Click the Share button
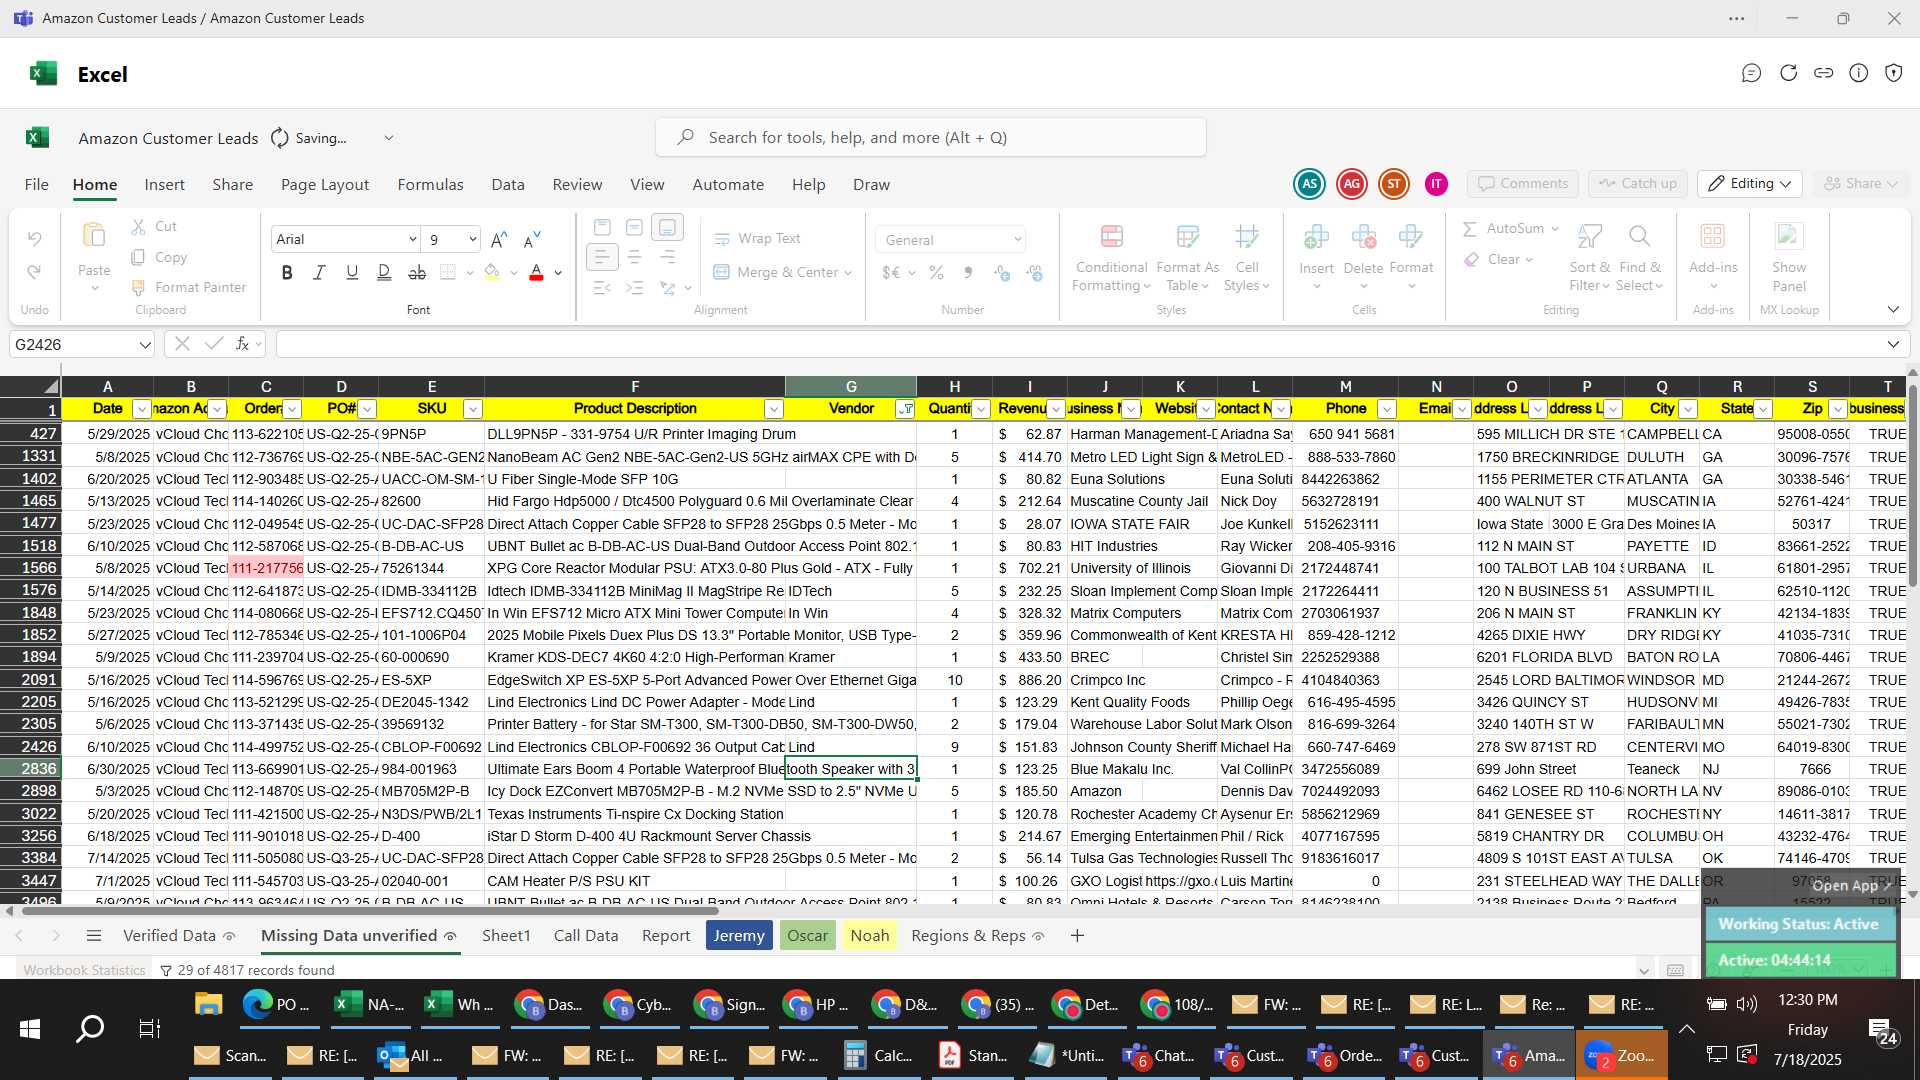Image resolution: width=1920 pixels, height=1080 pixels. (x=1860, y=184)
